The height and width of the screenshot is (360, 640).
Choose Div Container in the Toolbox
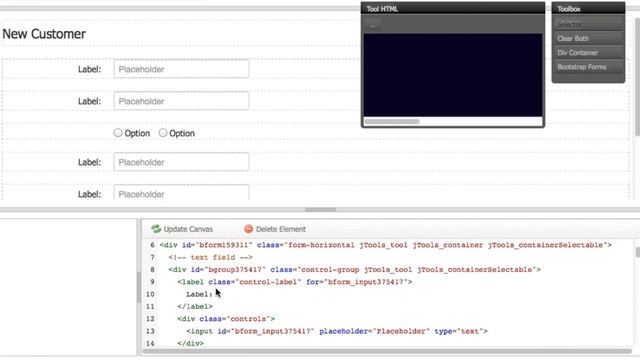coord(588,53)
